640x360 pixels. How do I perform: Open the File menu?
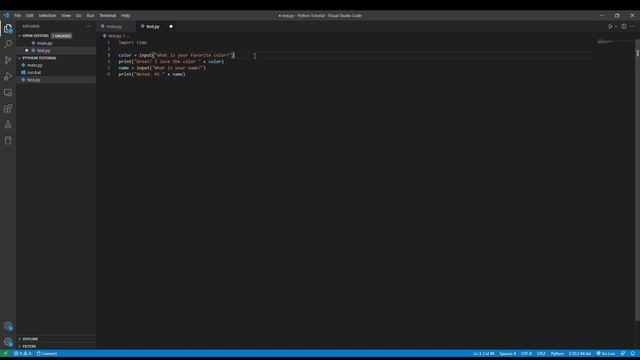point(18,16)
